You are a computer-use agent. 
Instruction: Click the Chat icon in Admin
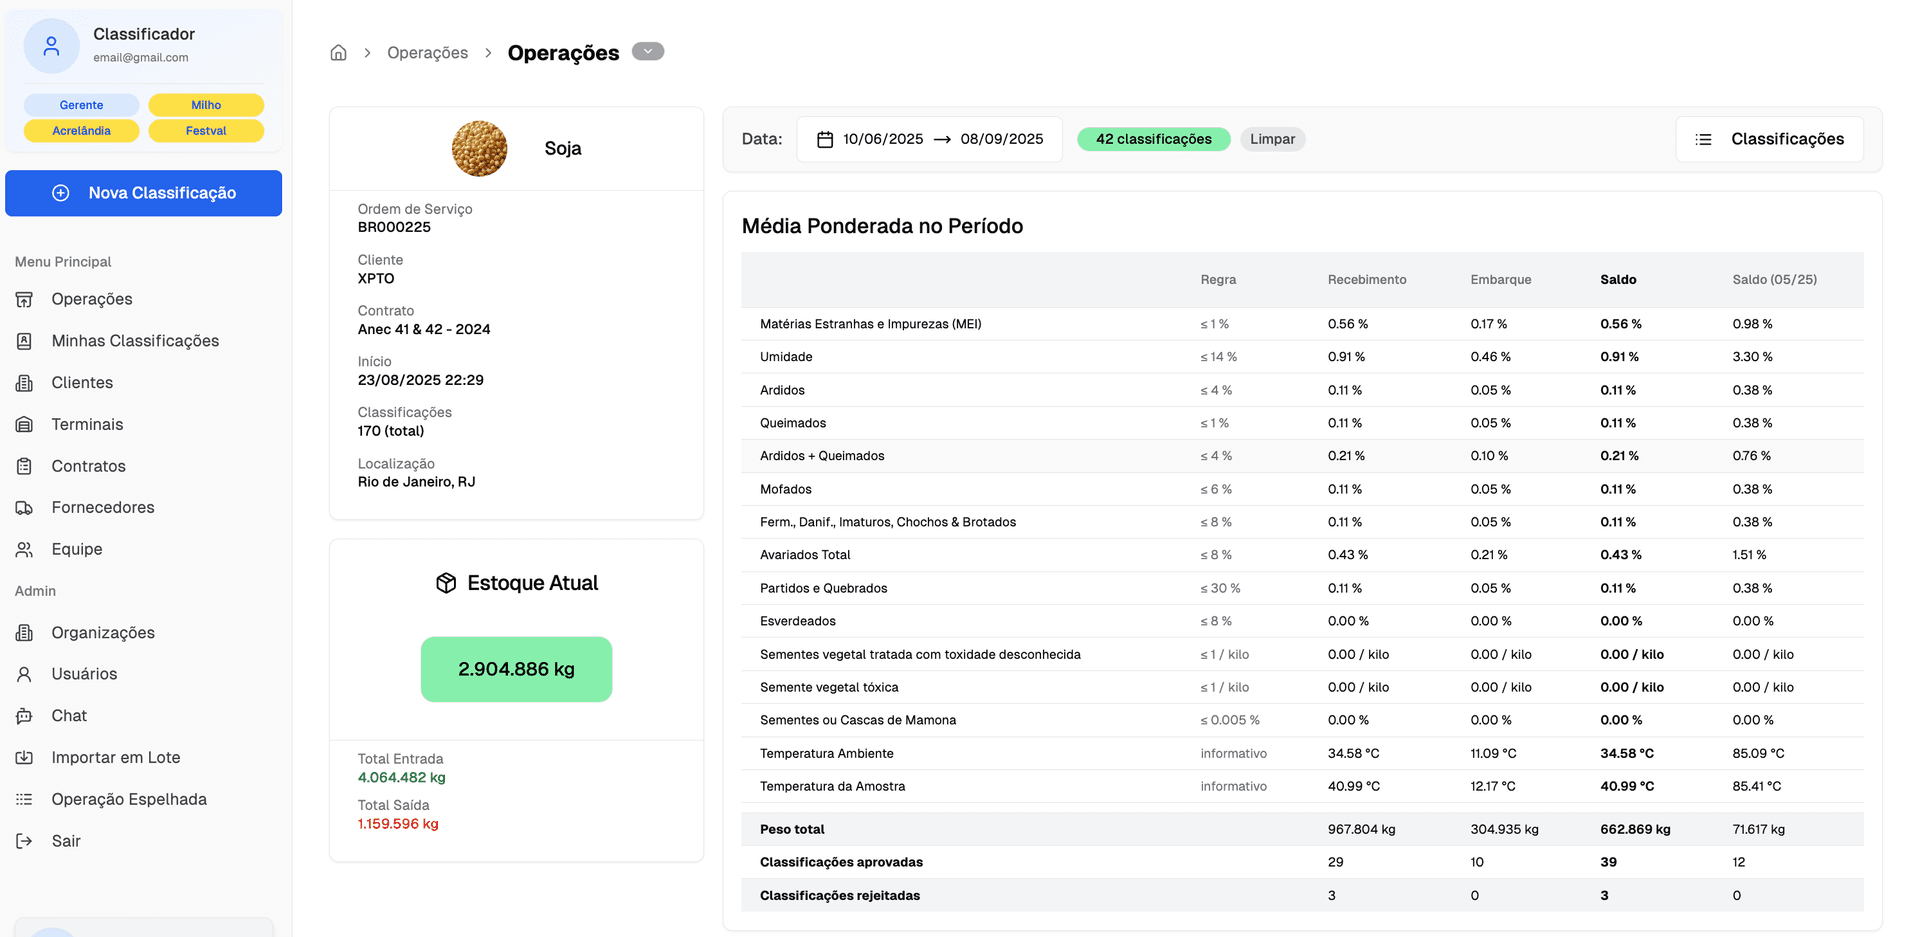tap(25, 716)
